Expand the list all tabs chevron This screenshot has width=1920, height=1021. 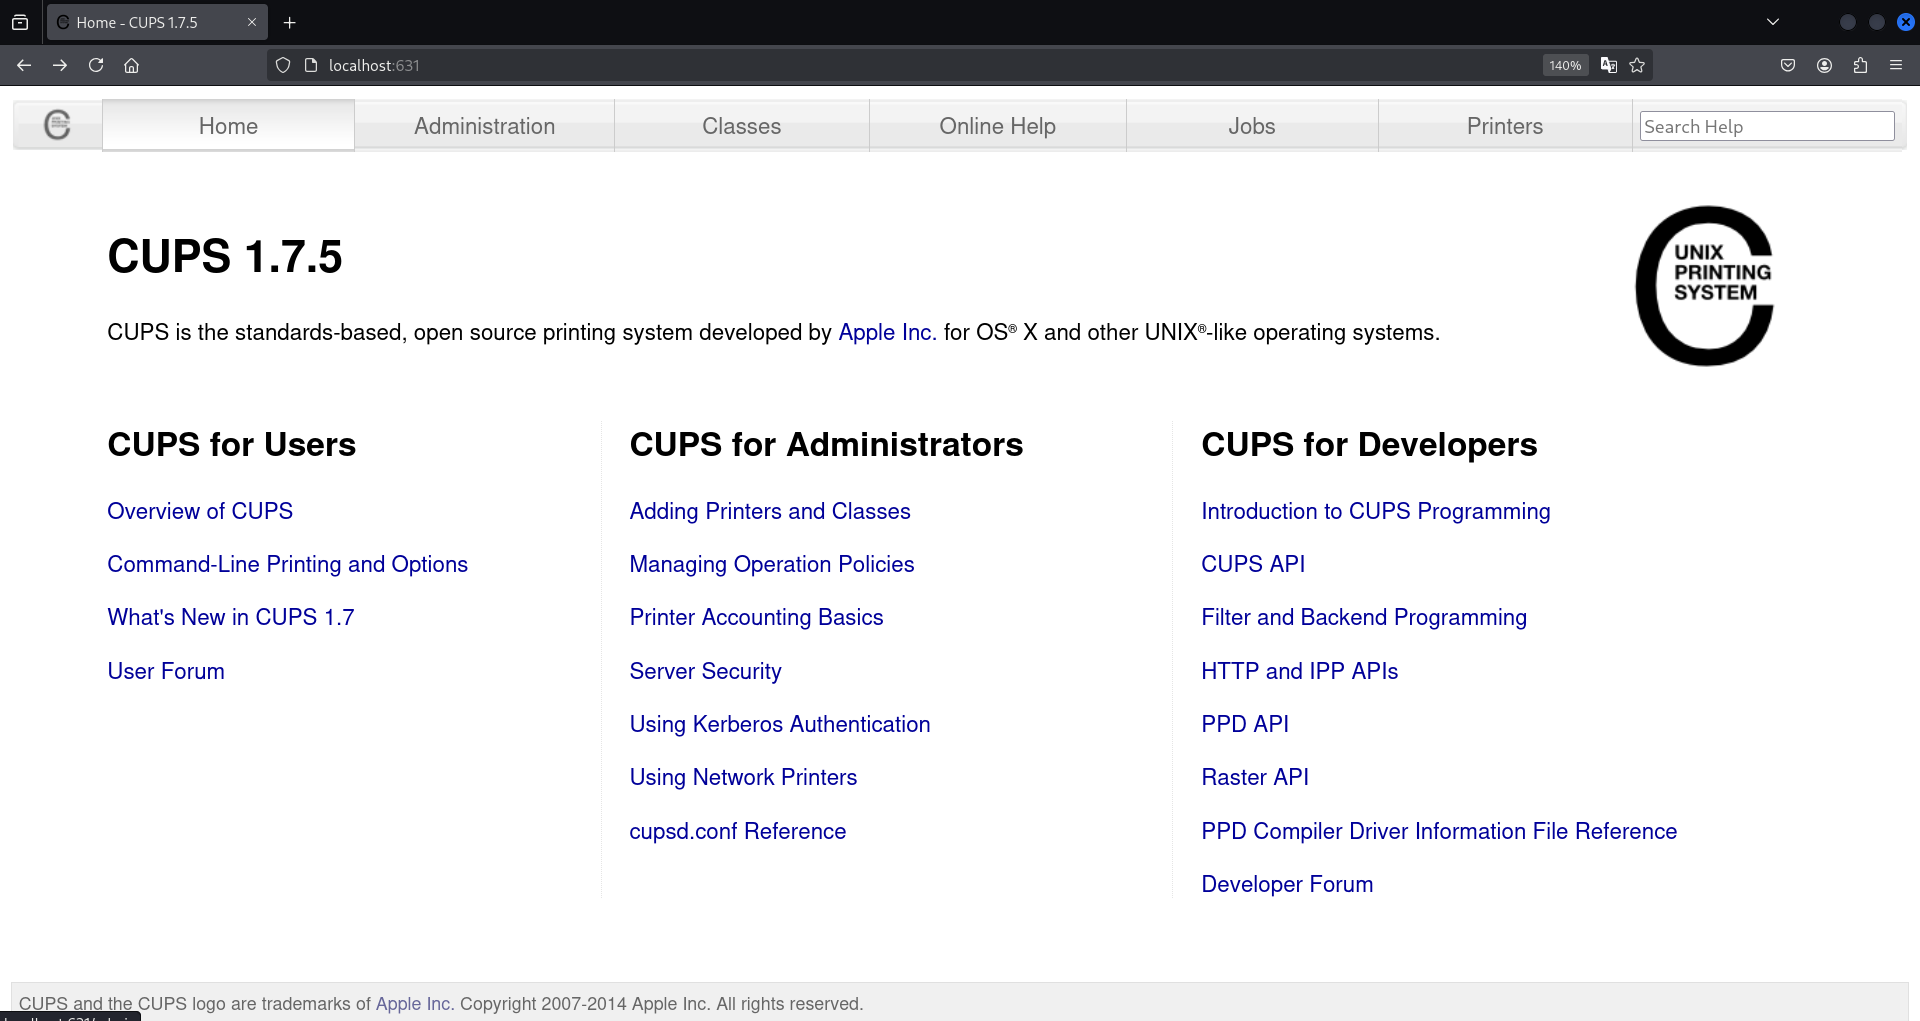click(1772, 22)
